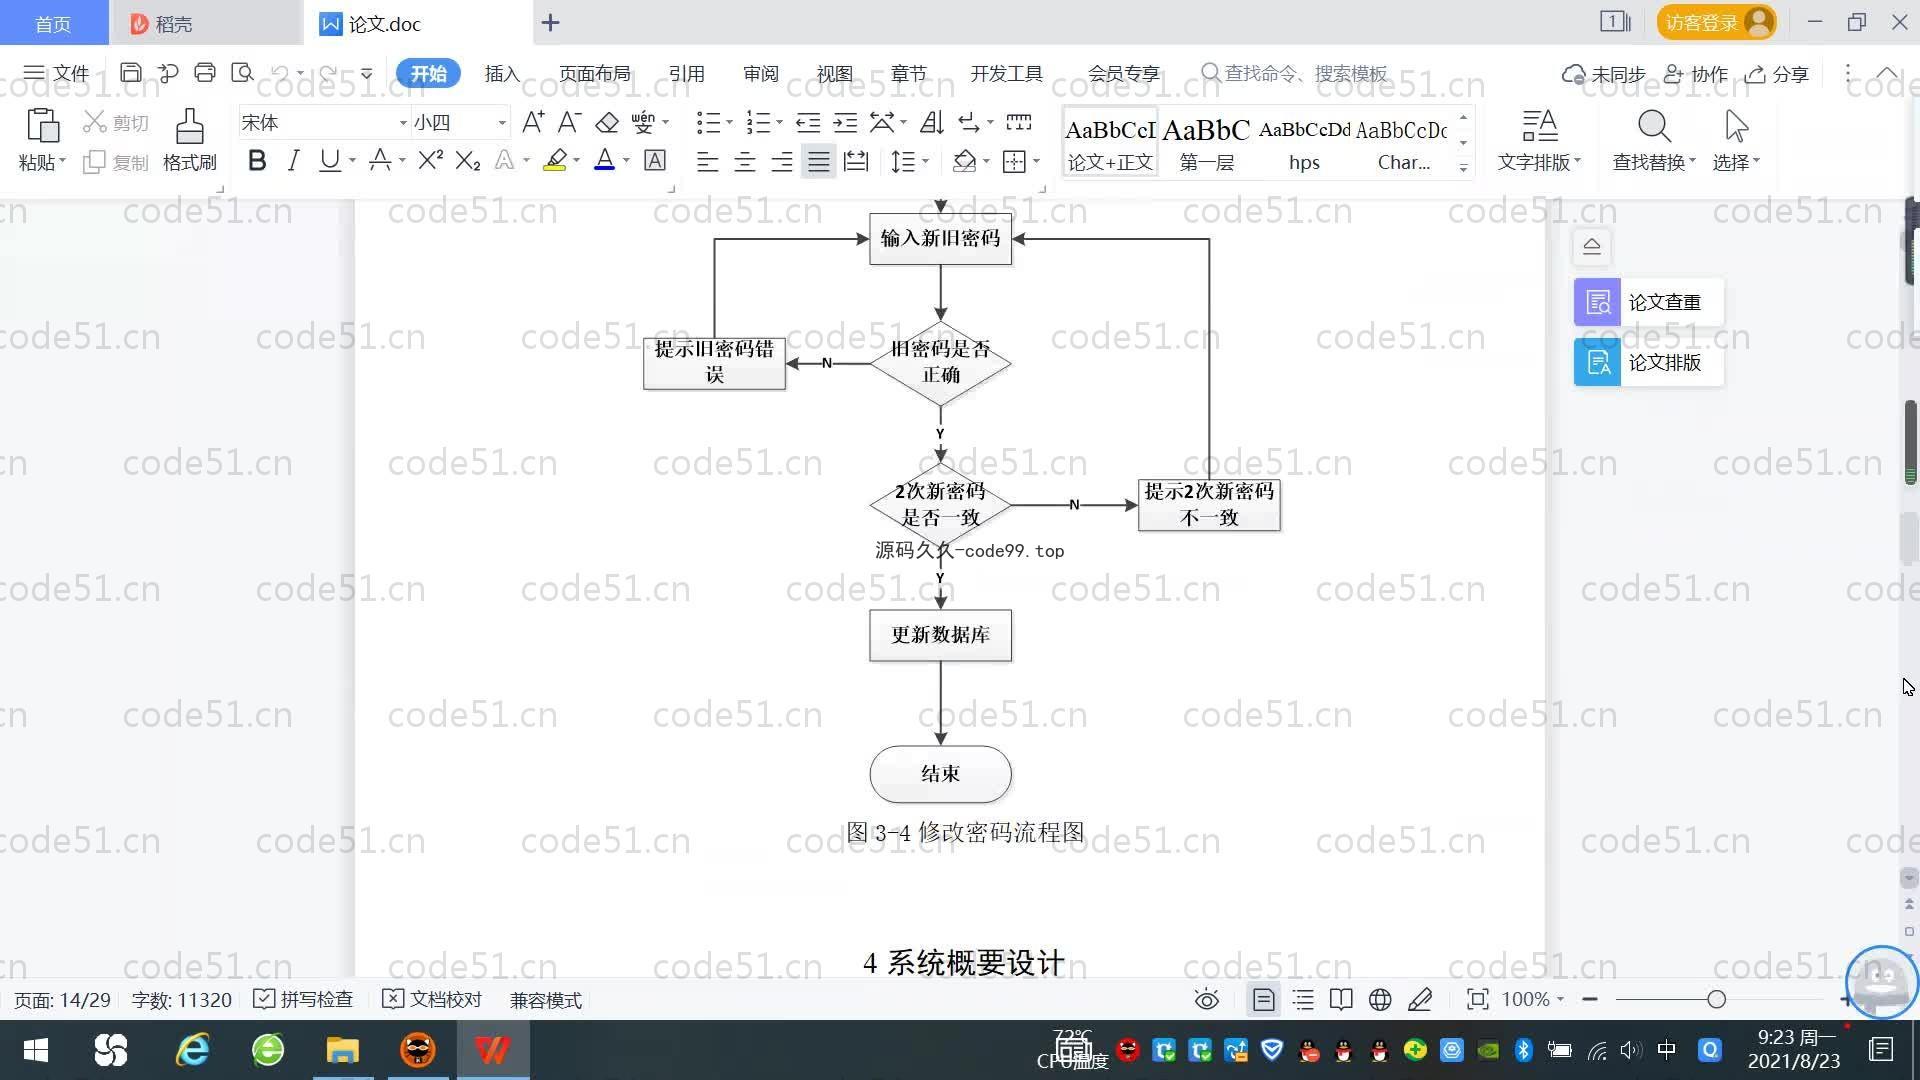Switch to 页面布局 ribbon tab
Image resolution: width=1920 pixels, height=1080 pixels.
594,74
